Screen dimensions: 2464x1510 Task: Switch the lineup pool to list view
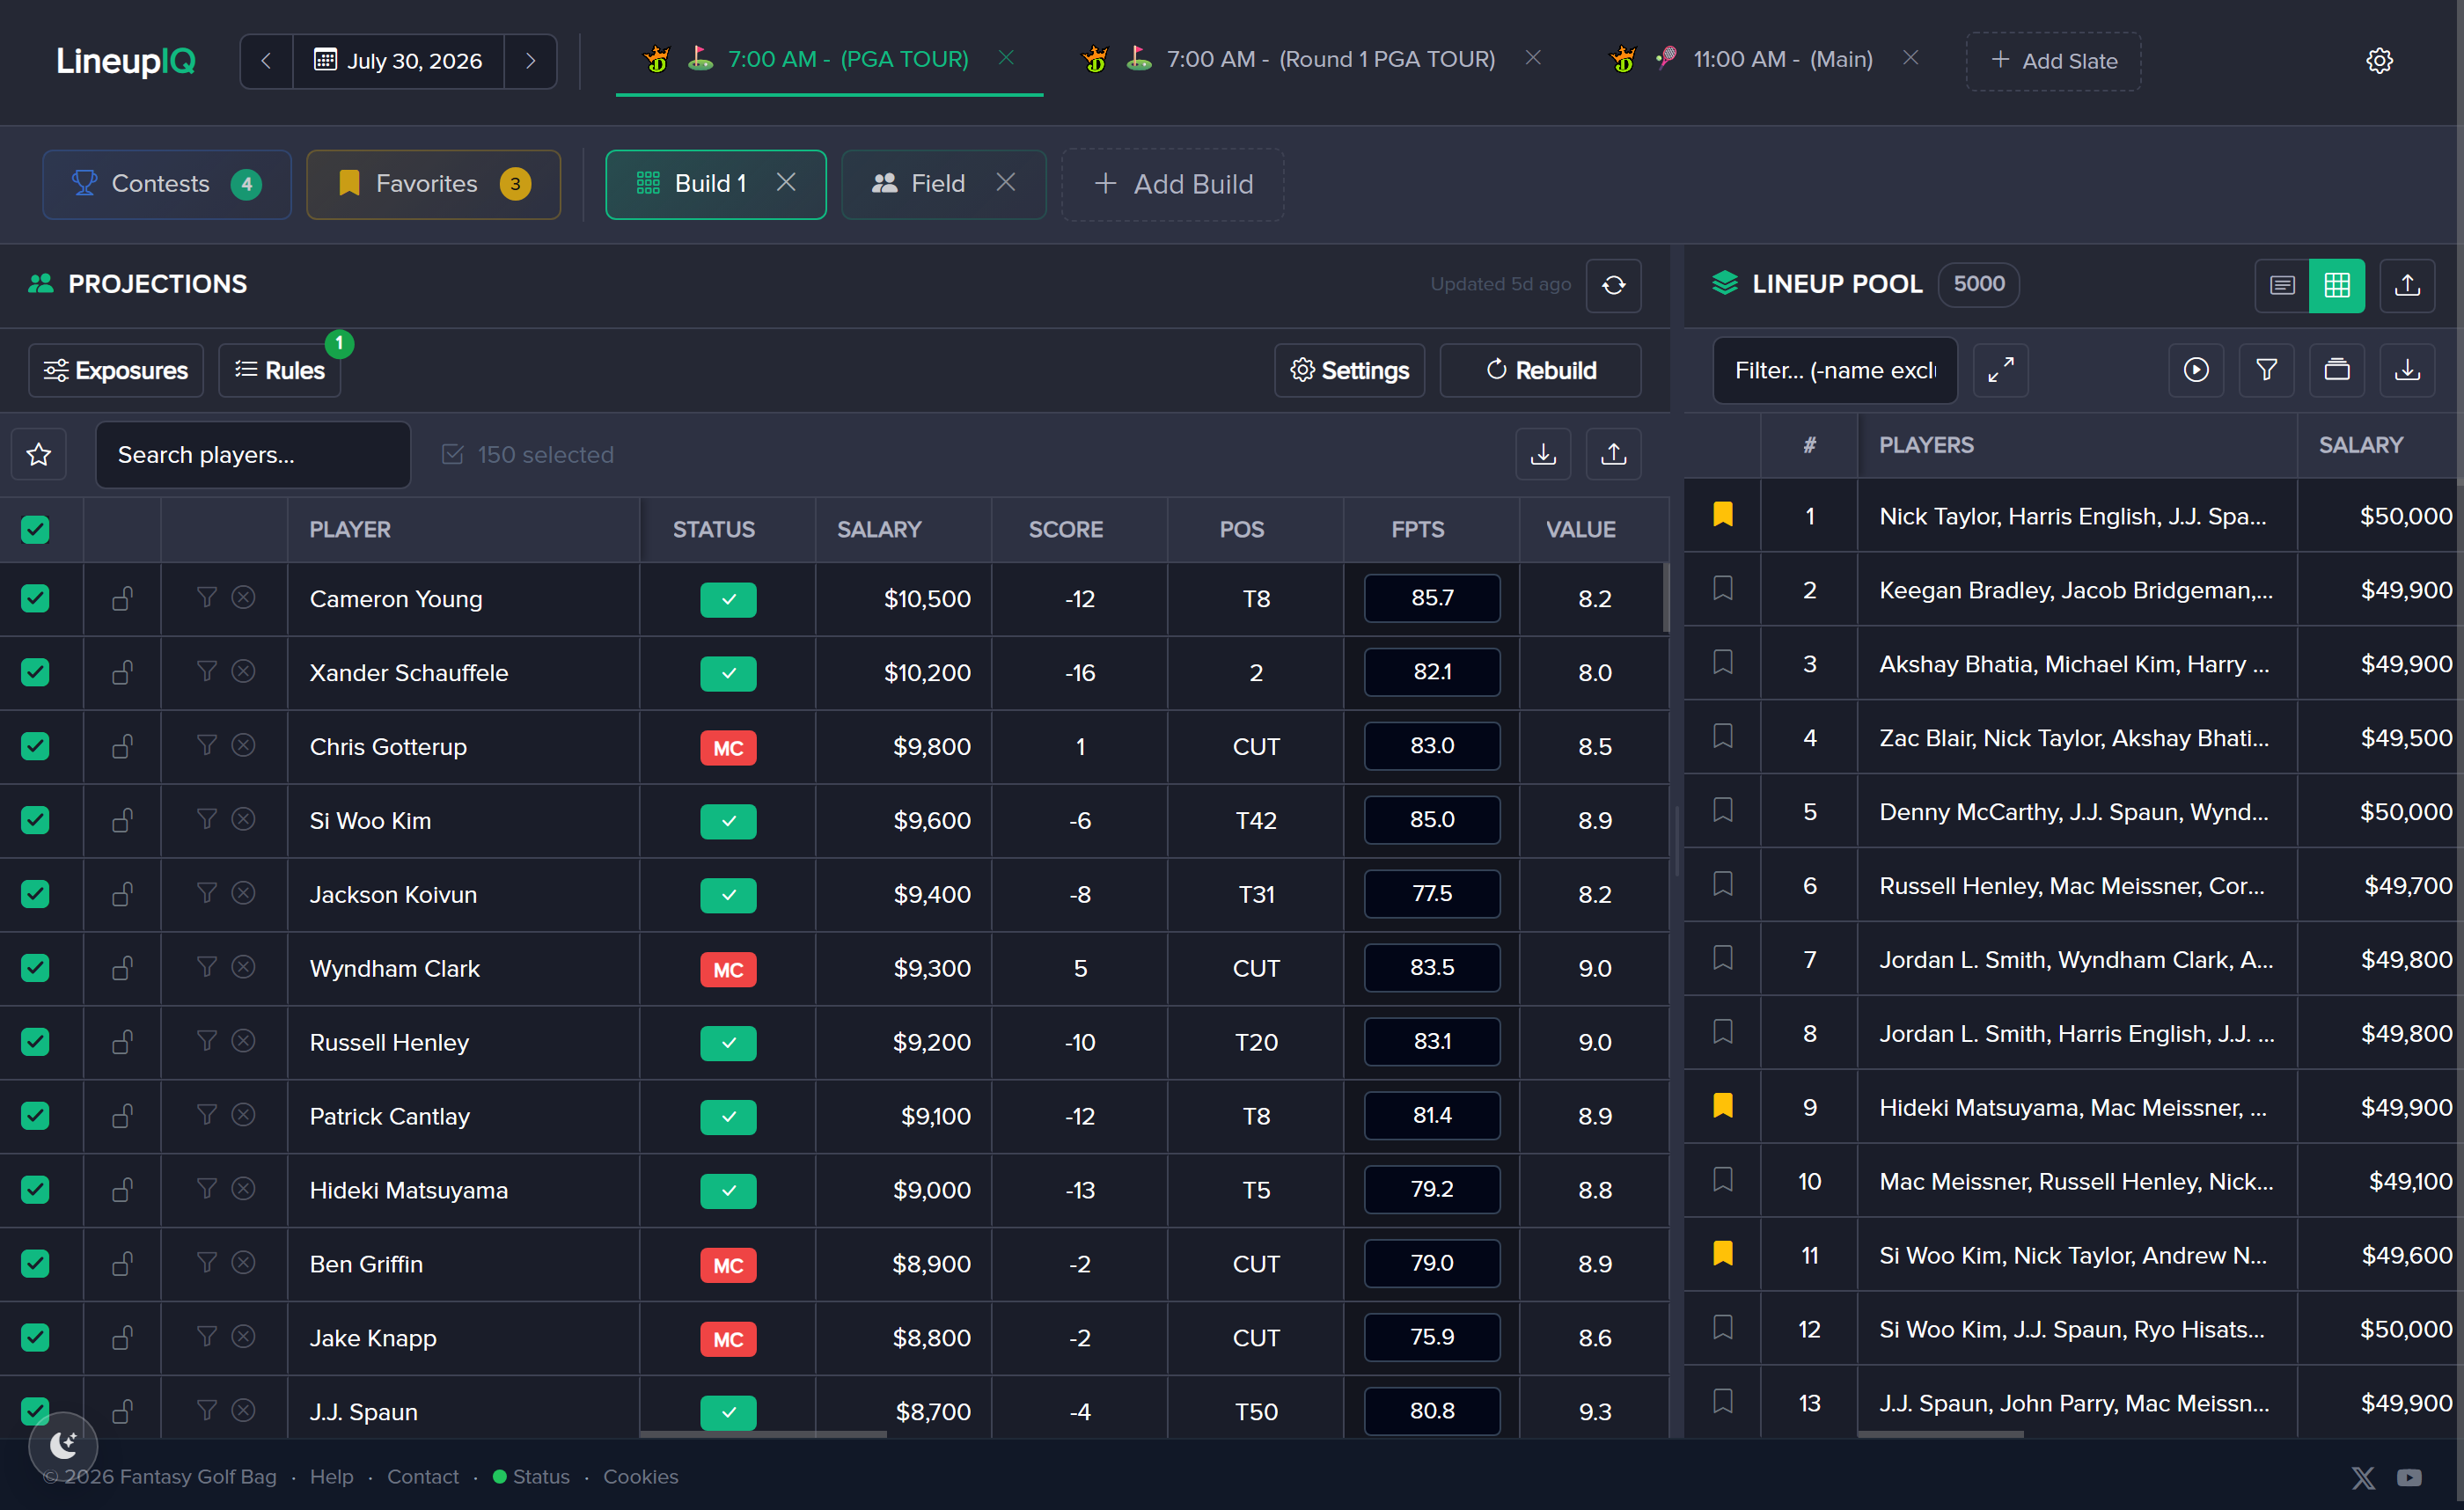[2282, 285]
